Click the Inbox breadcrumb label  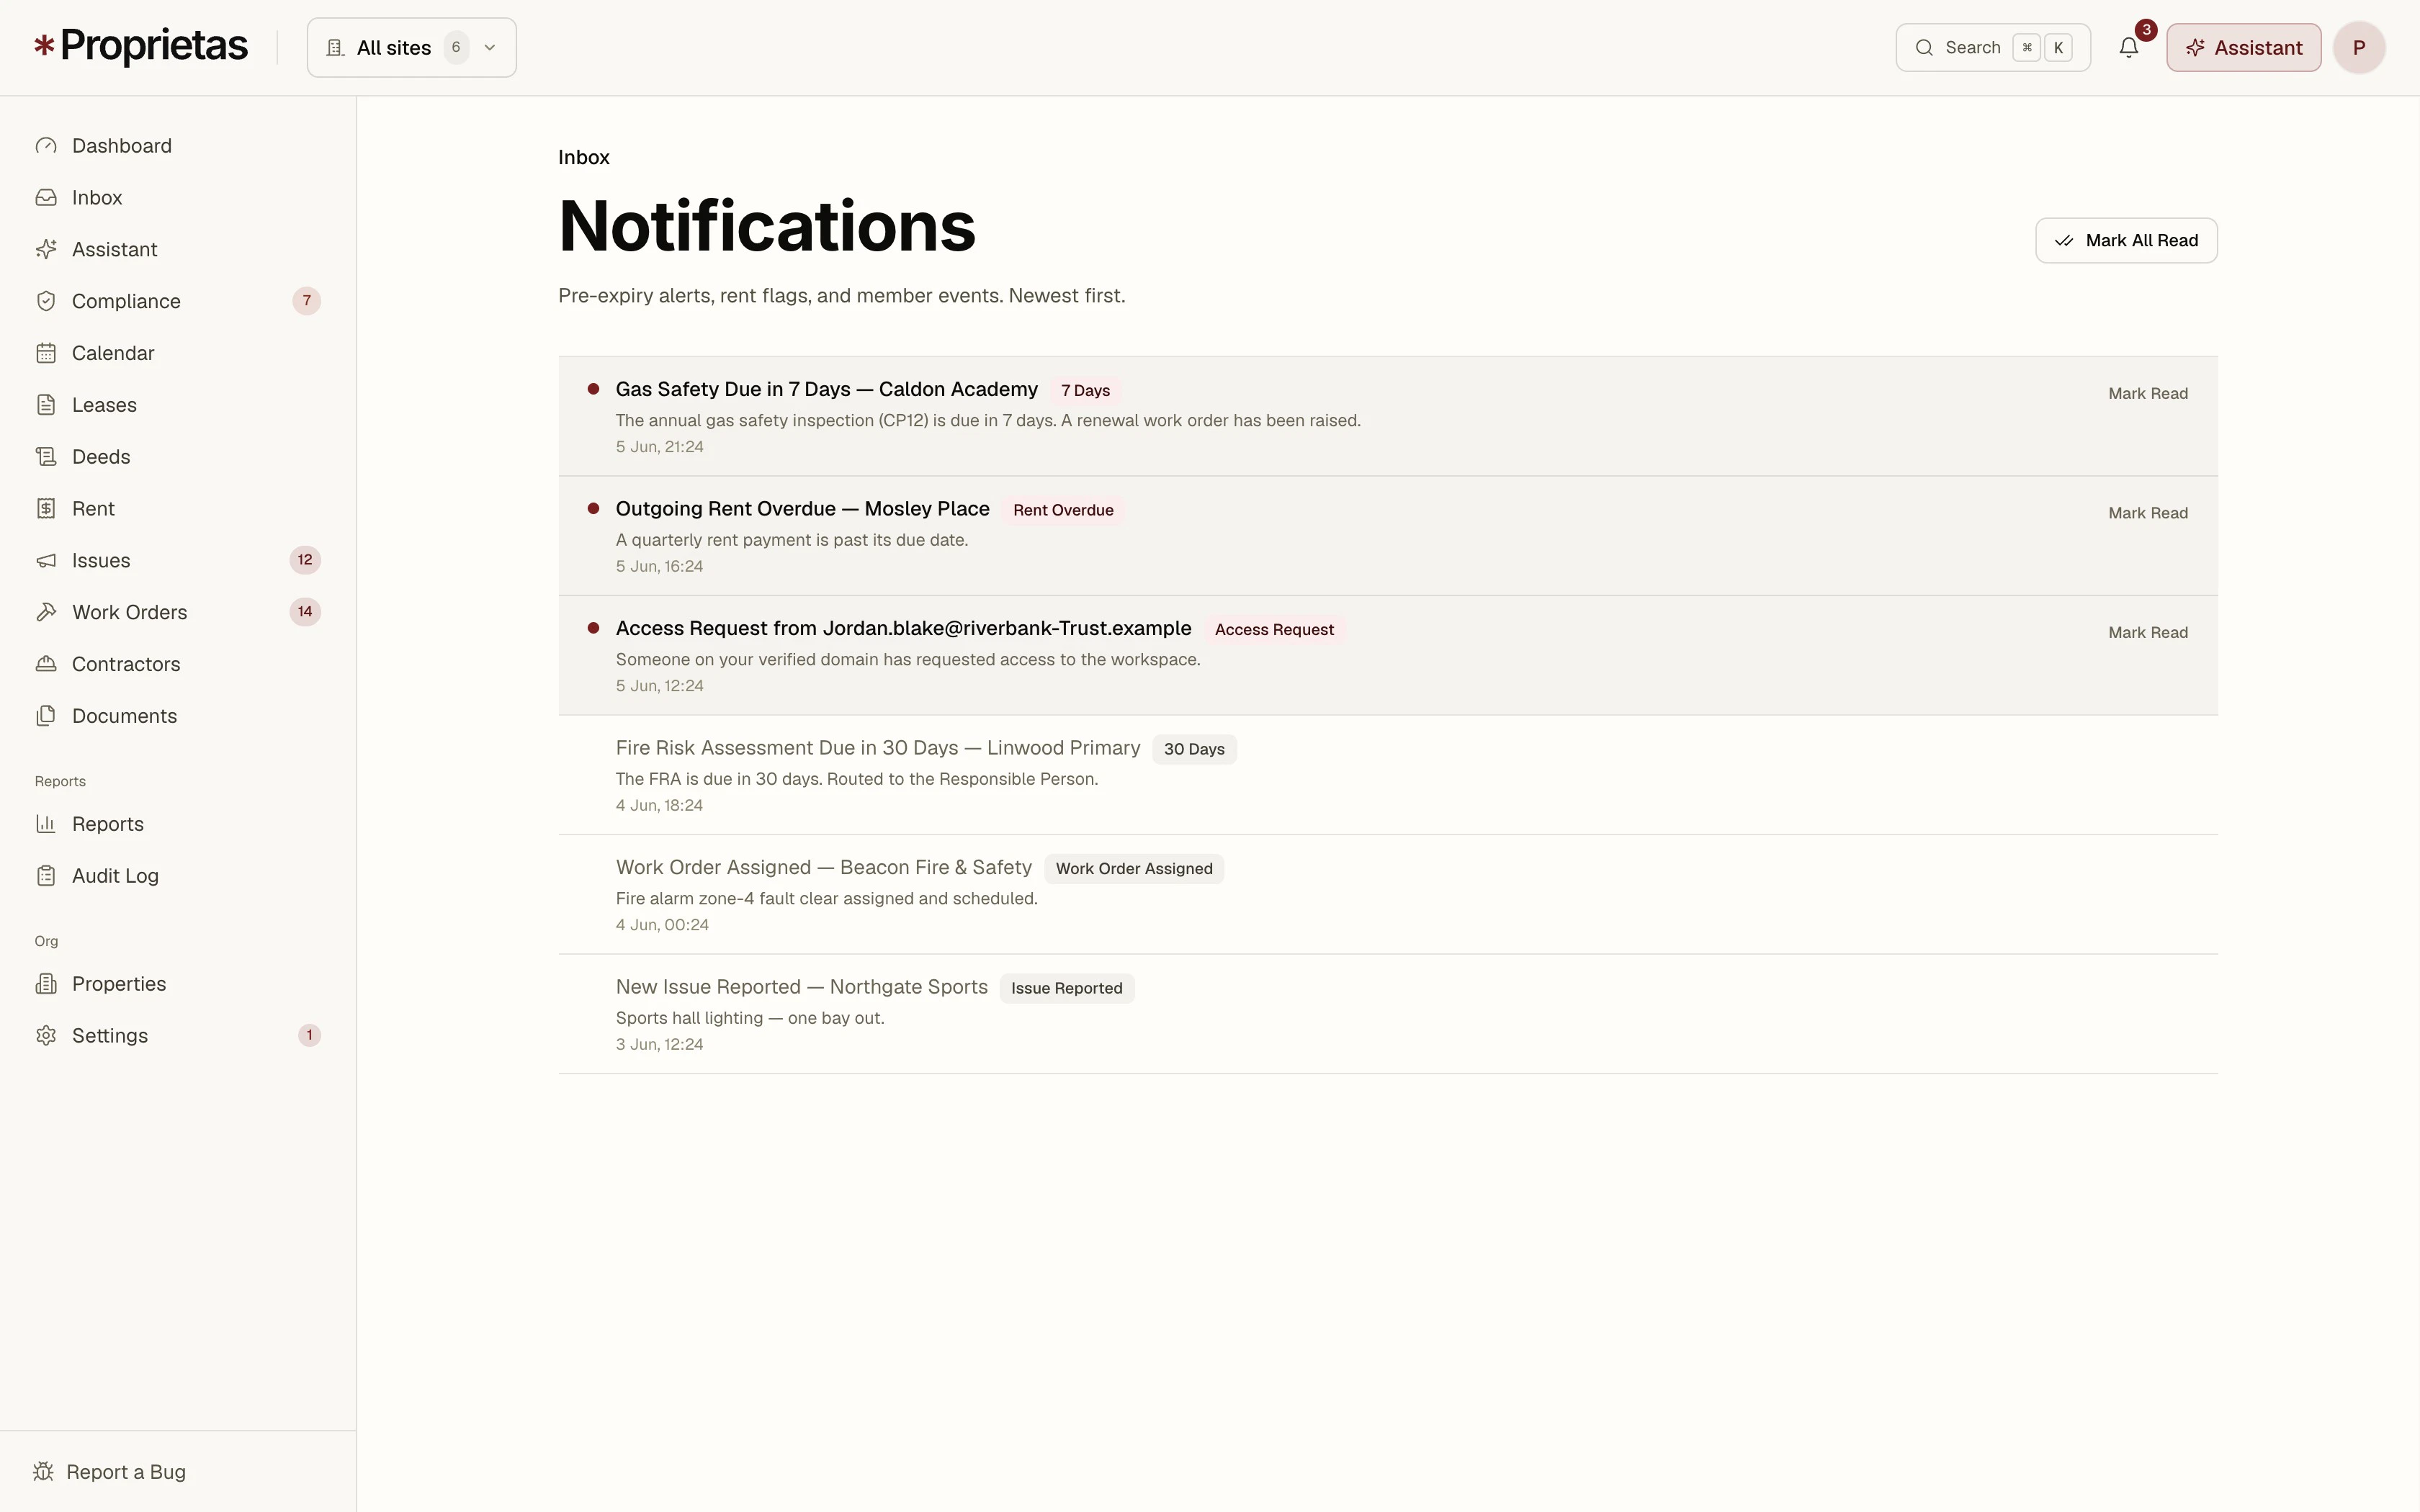584,158
